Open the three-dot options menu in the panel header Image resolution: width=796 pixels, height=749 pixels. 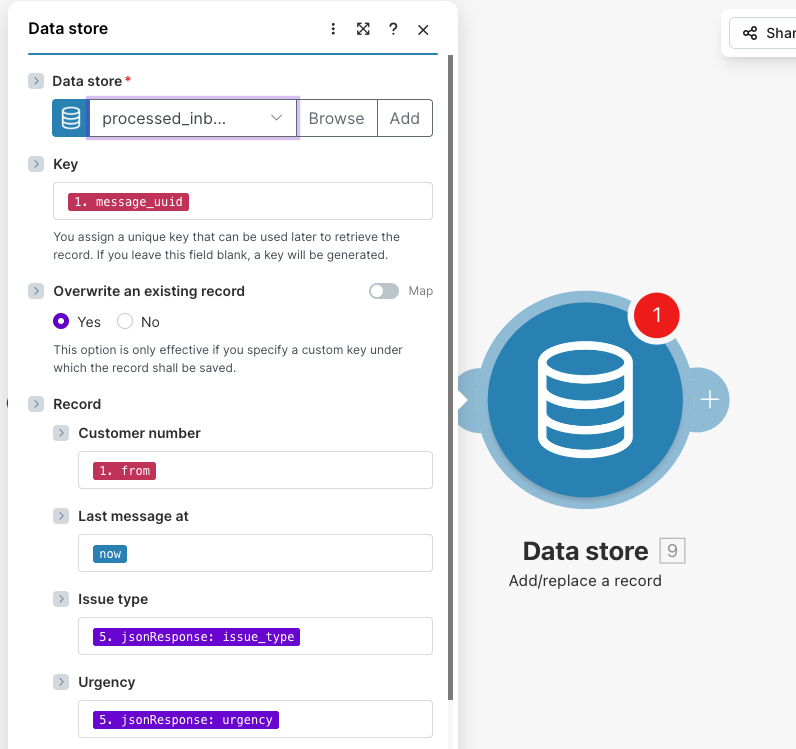point(333,29)
